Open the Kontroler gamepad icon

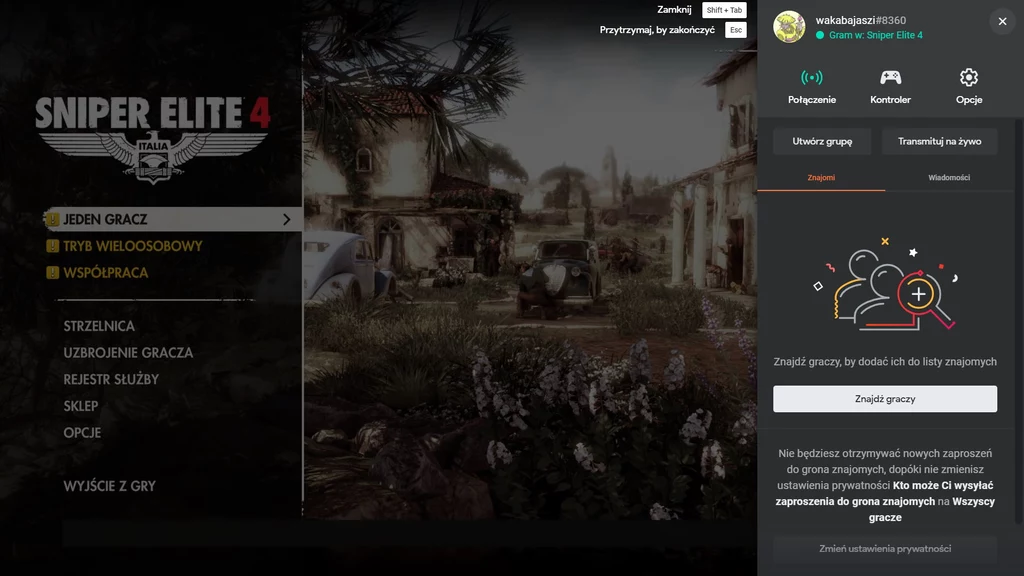tap(890, 86)
